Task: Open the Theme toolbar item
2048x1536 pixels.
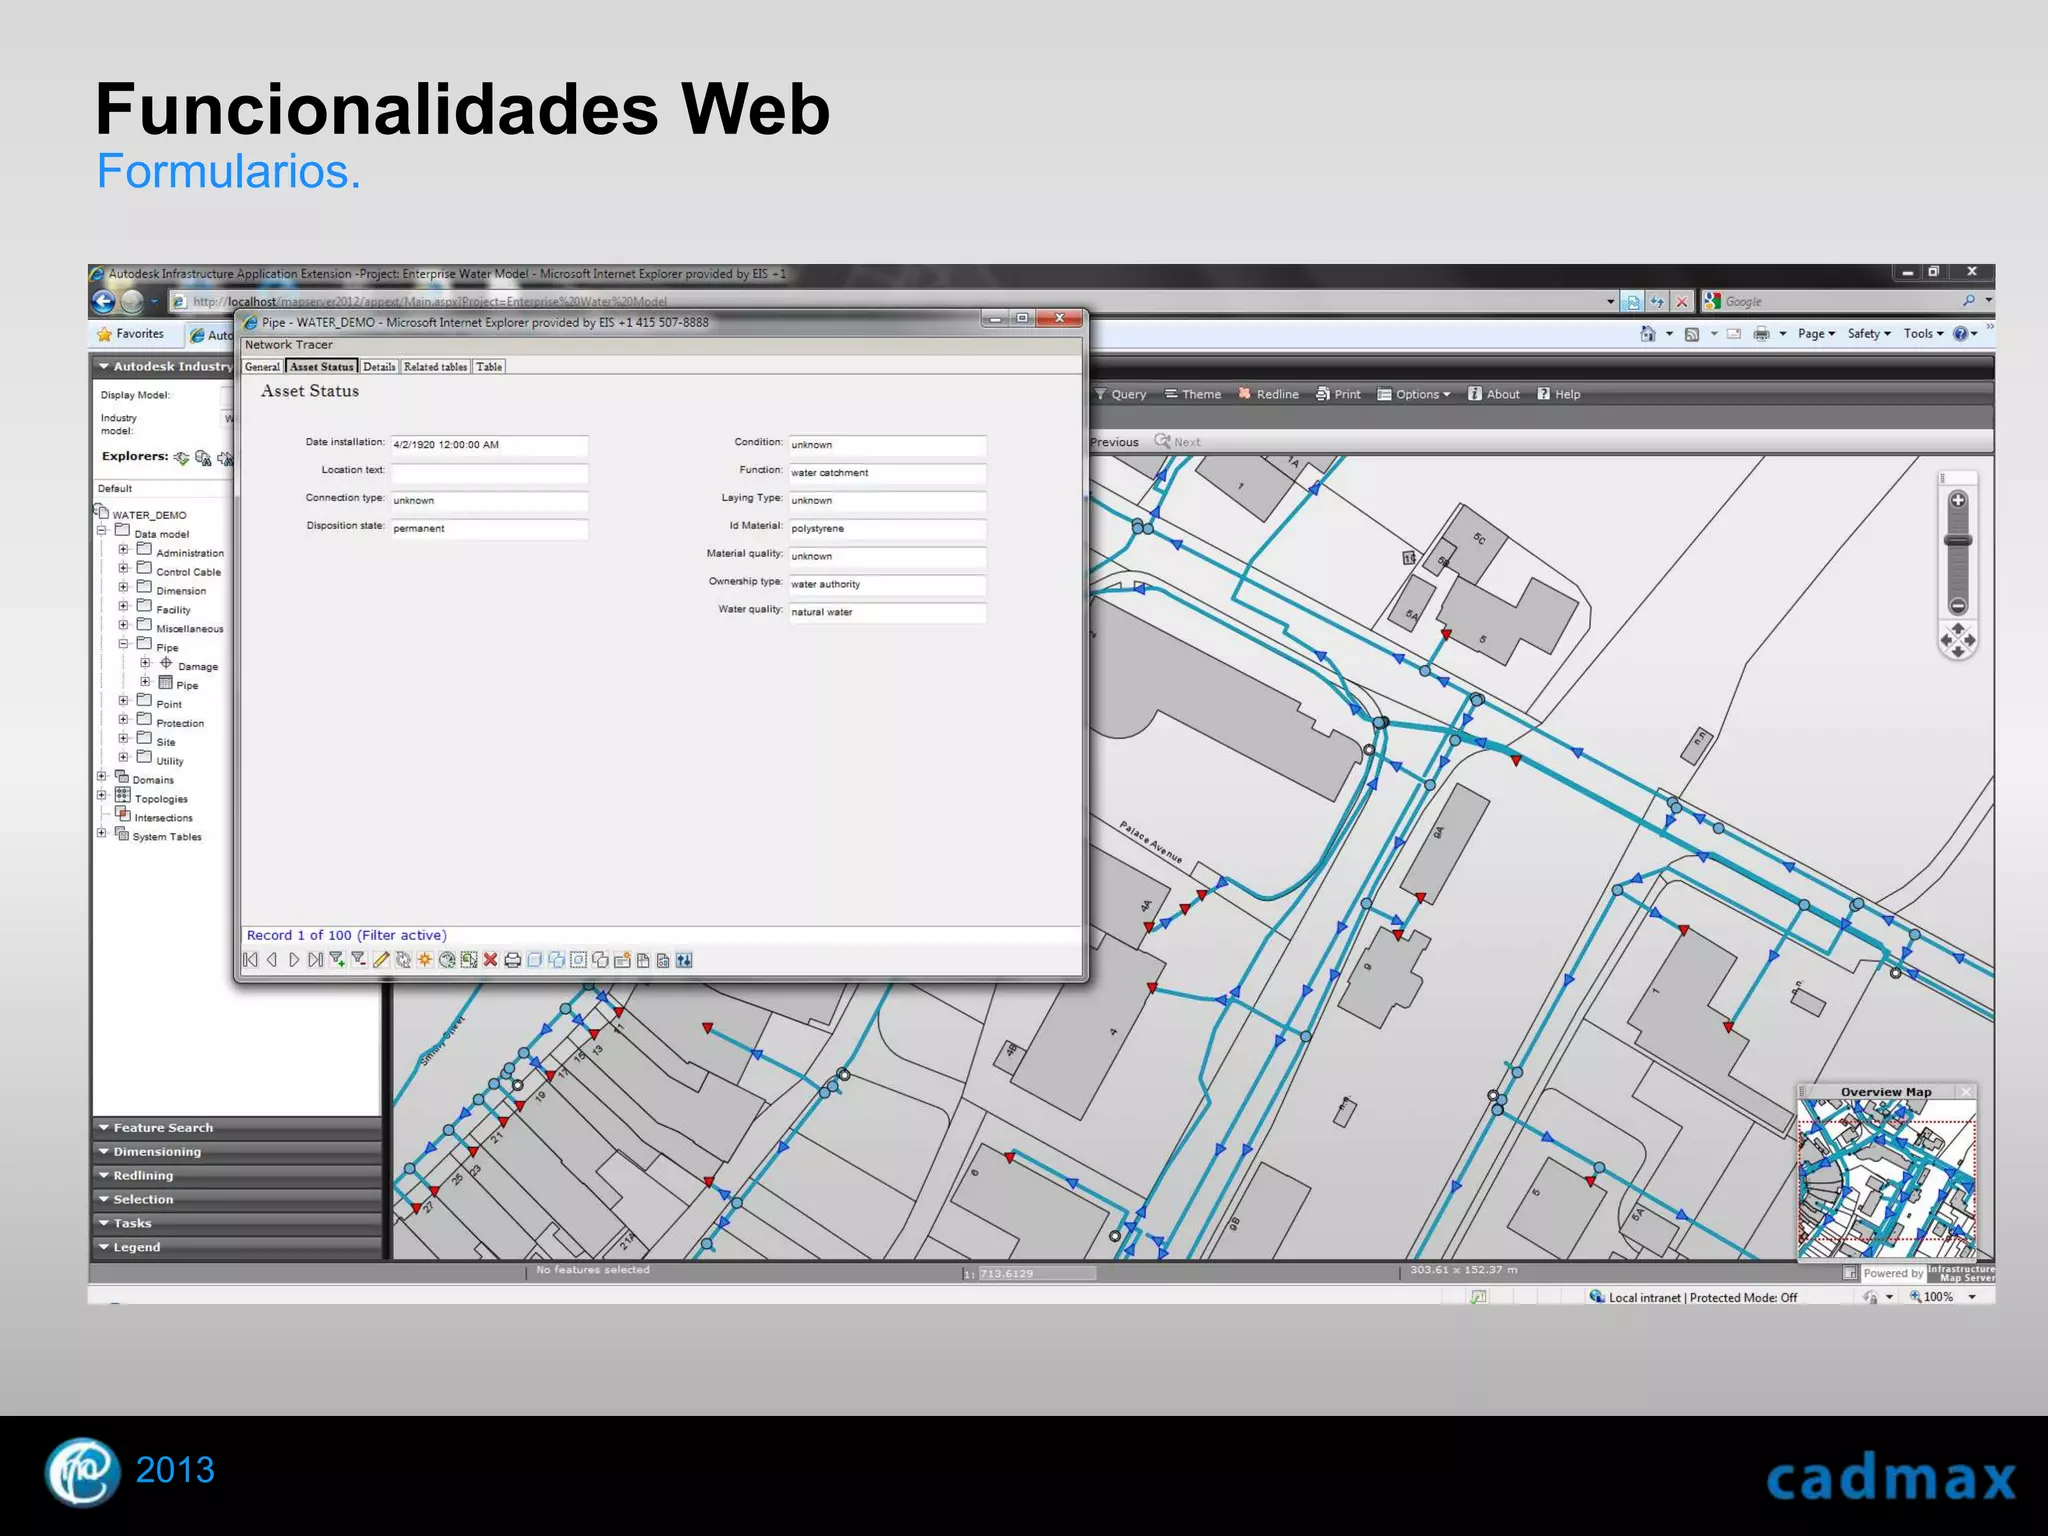Action: (x=1193, y=394)
